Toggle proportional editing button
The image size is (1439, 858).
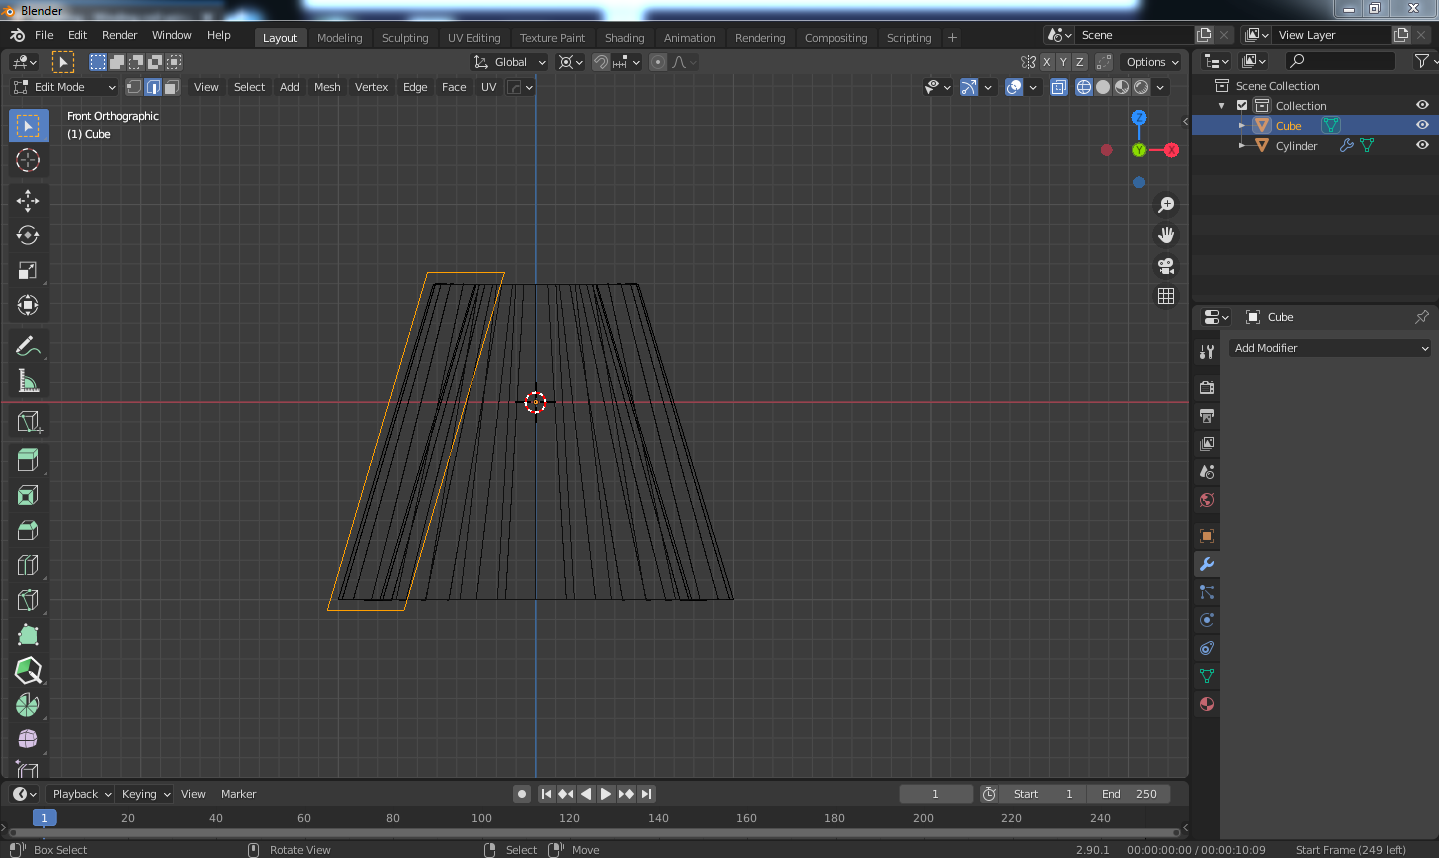pyautogui.click(x=658, y=62)
